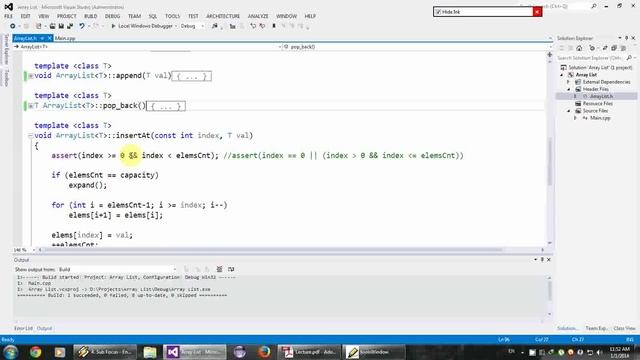Switch to the Error List tab
The width and height of the screenshot is (640, 360).
coord(23,328)
